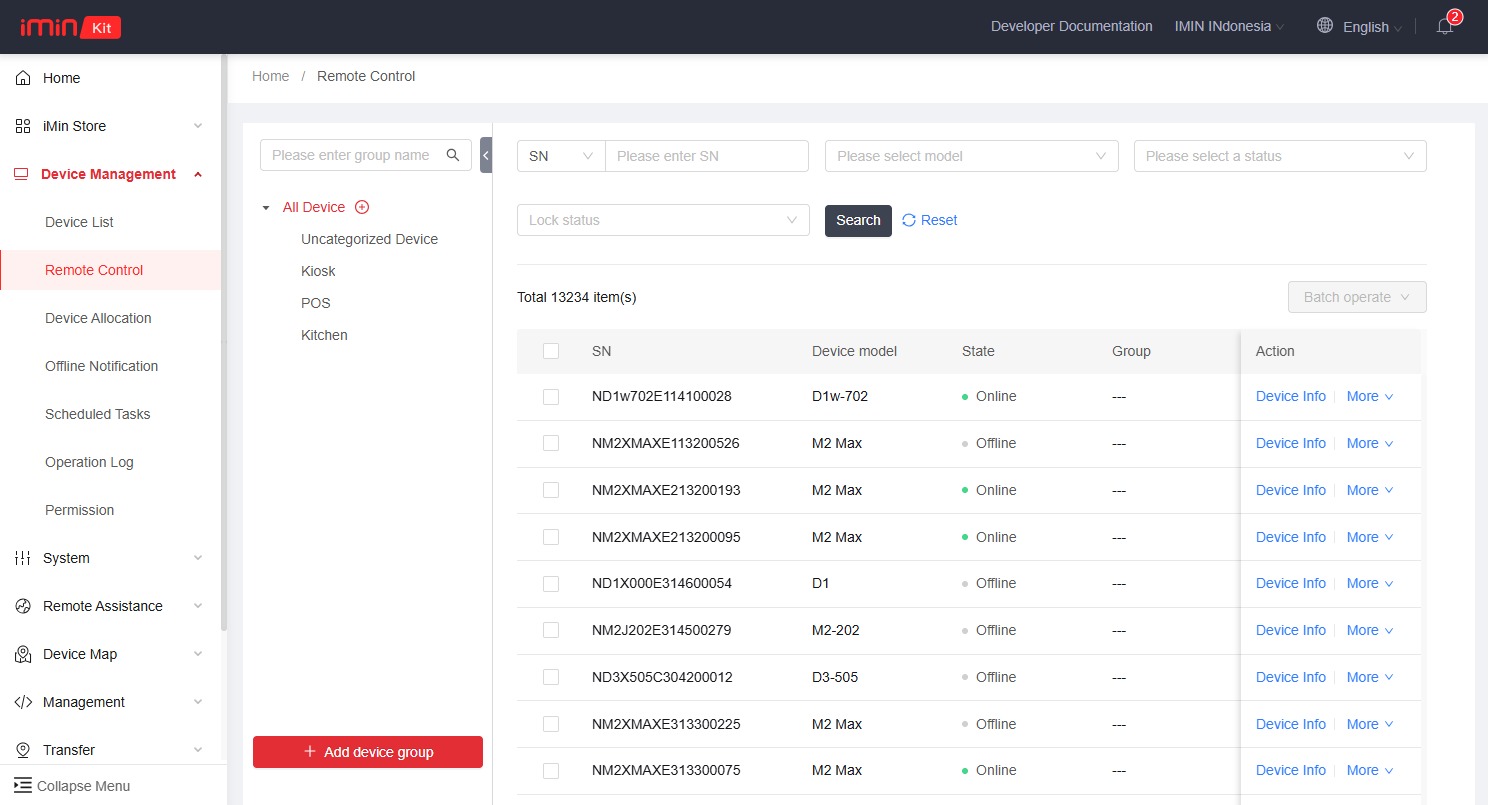Open Device Info for NM2J202E314500279

1290,630
